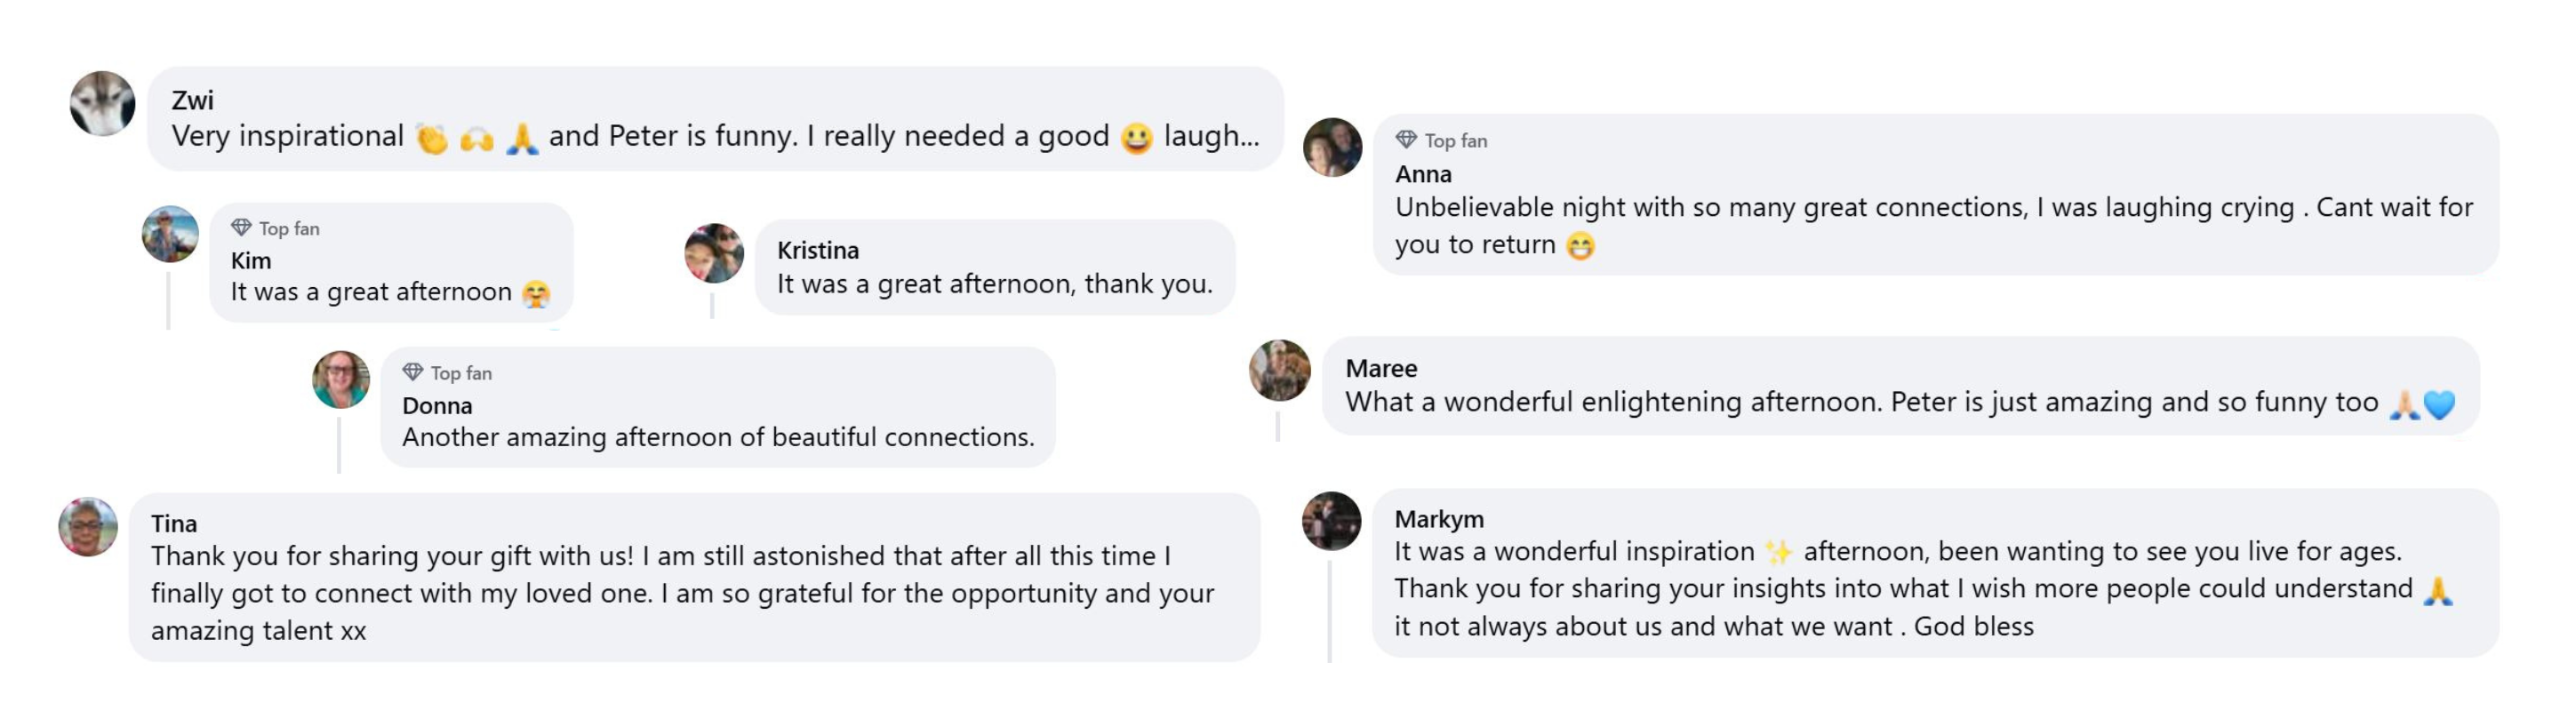Click the grinning emoji in Anna's comment
2560x711 pixels.
coord(1580,246)
